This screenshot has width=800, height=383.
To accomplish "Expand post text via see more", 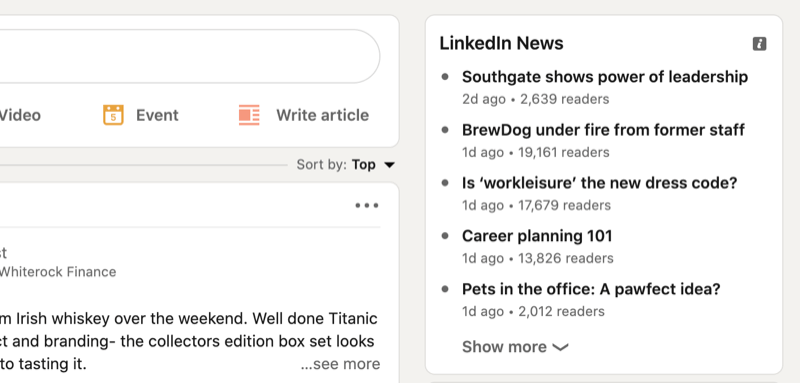I will click(340, 364).
